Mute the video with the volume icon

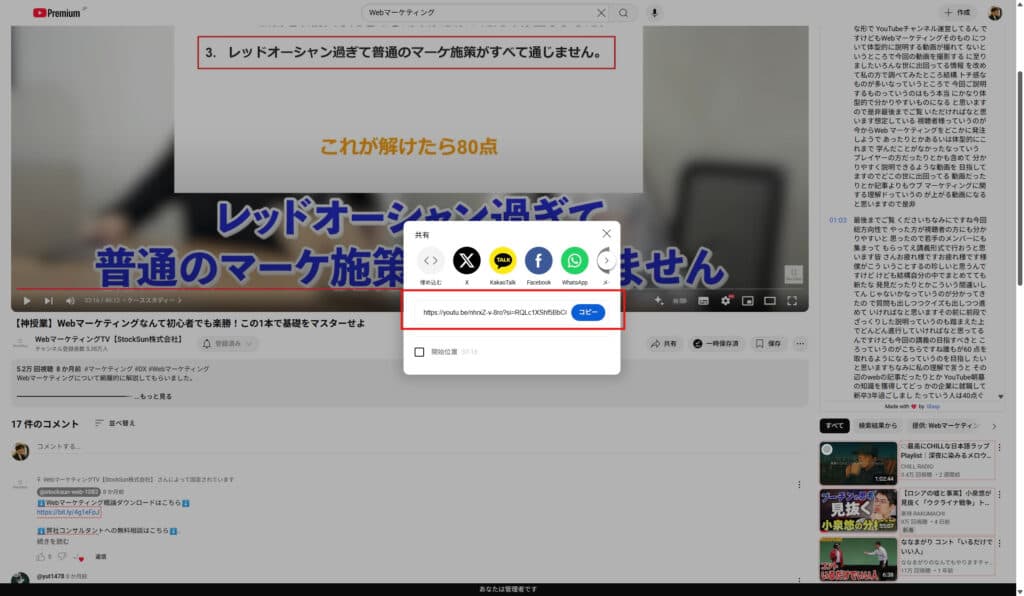tap(68, 300)
